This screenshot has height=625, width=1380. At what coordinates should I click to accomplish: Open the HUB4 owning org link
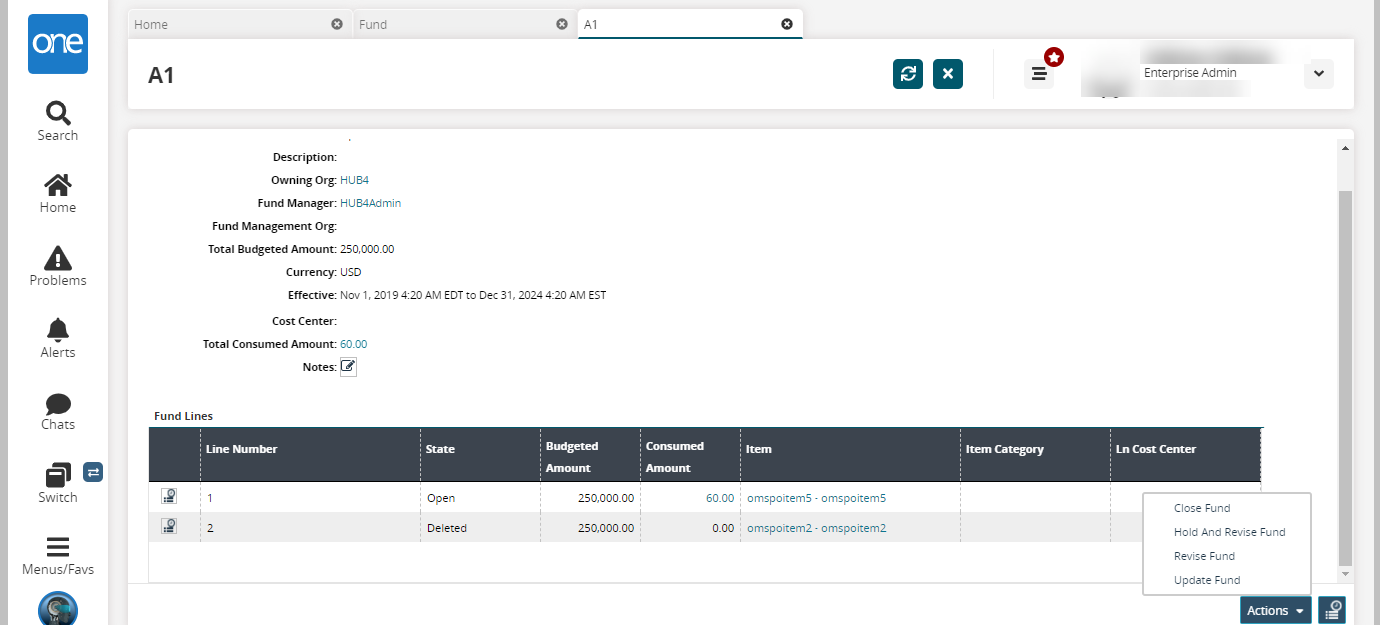point(355,180)
